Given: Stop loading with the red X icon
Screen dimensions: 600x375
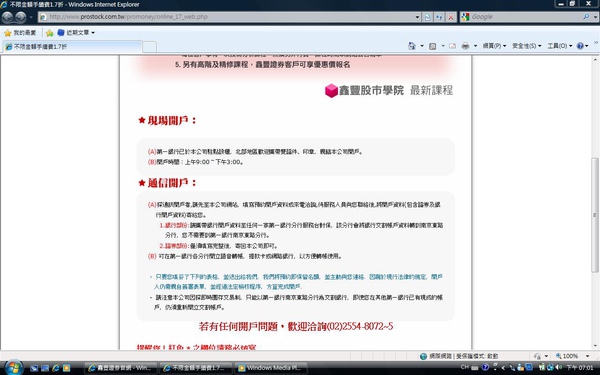Looking at the screenshot, I should tap(451, 17).
